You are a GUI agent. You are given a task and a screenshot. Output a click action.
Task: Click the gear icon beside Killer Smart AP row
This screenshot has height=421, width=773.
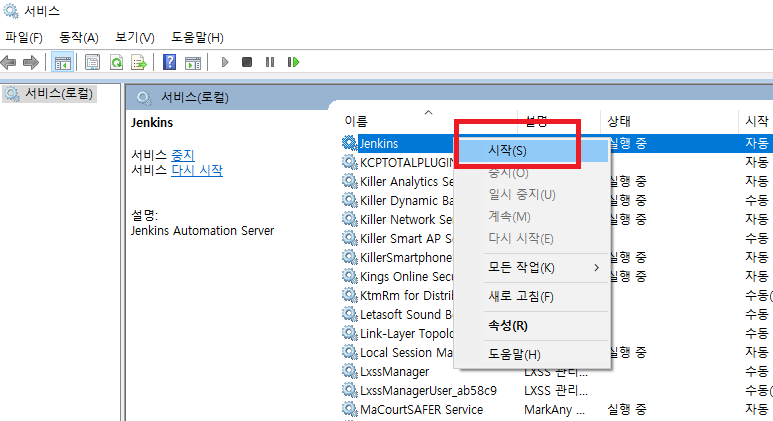click(350, 238)
